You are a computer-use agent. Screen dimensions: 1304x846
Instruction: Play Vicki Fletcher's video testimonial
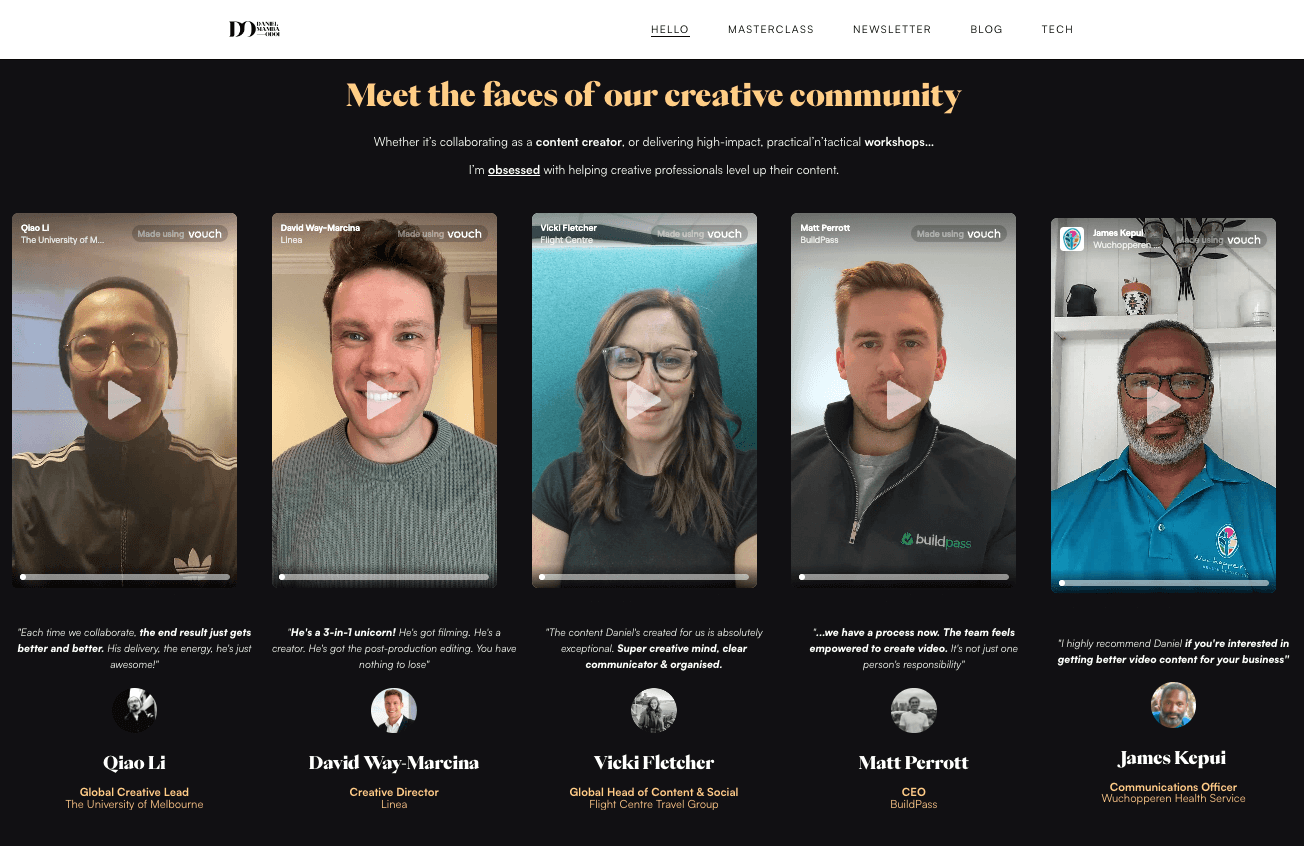point(644,400)
